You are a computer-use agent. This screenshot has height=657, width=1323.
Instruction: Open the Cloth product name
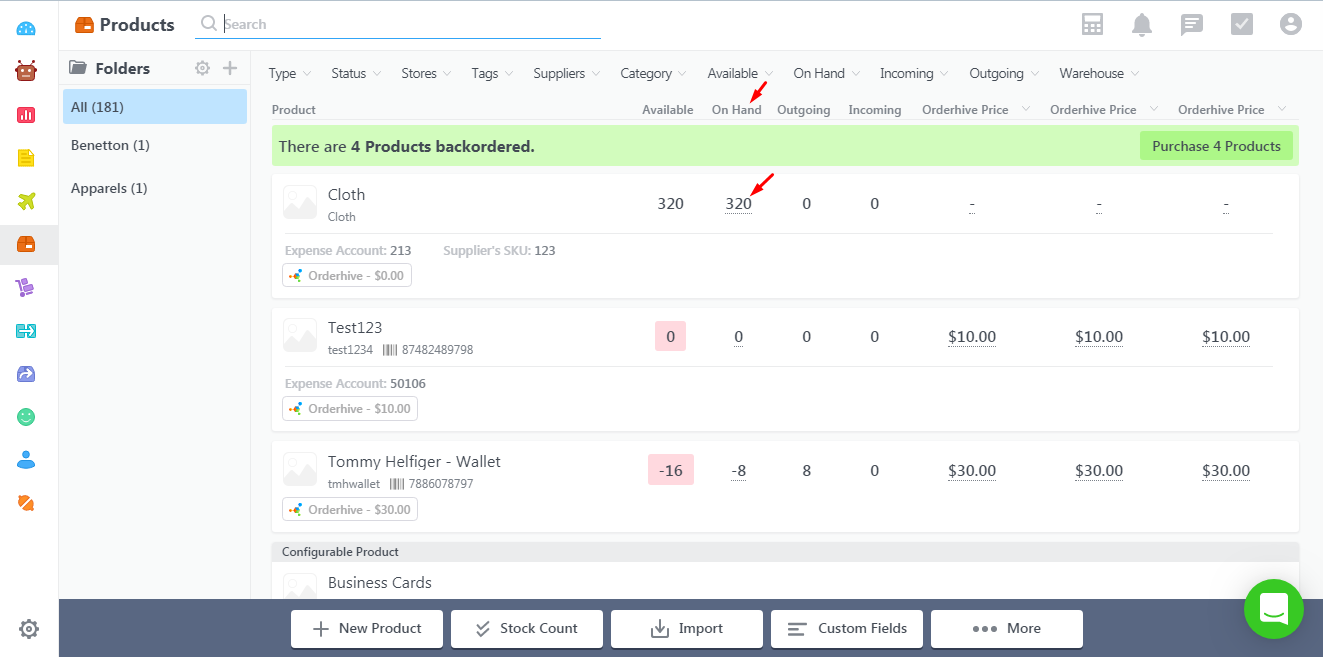tap(346, 195)
